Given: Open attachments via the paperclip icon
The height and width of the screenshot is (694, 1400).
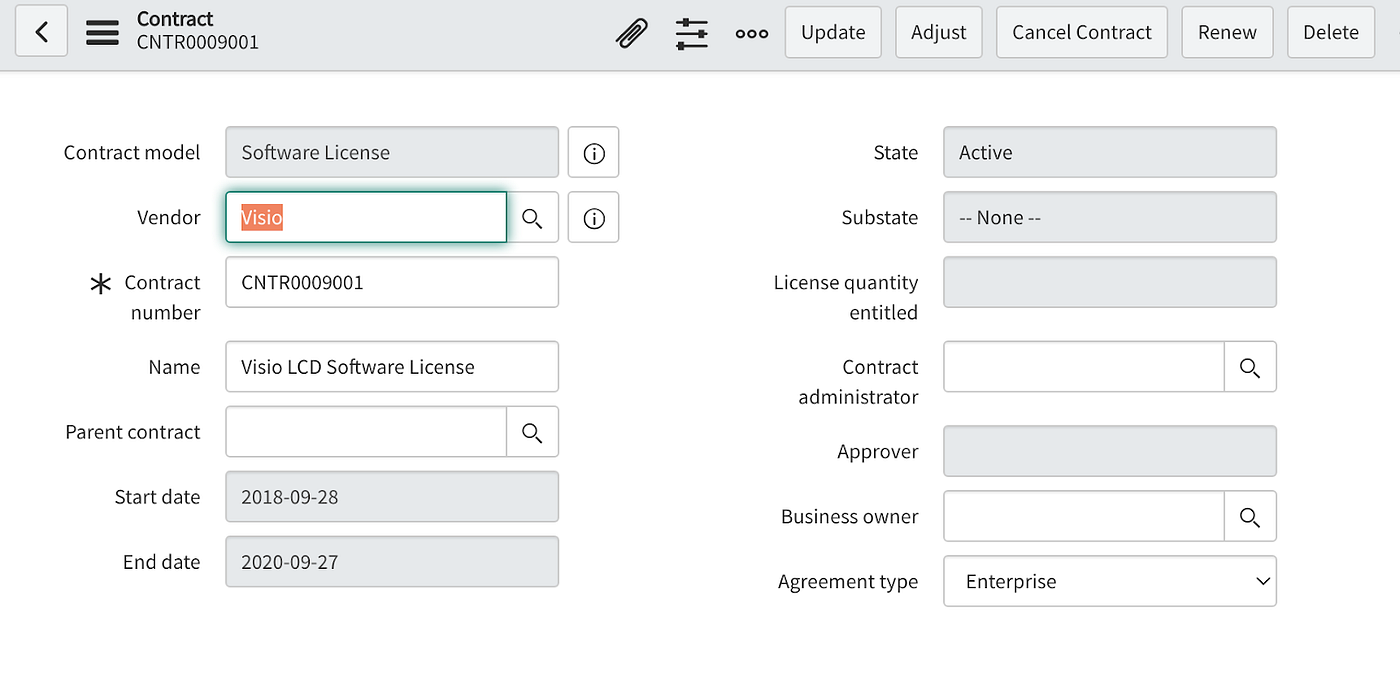Looking at the screenshot, I should [631, 32].
